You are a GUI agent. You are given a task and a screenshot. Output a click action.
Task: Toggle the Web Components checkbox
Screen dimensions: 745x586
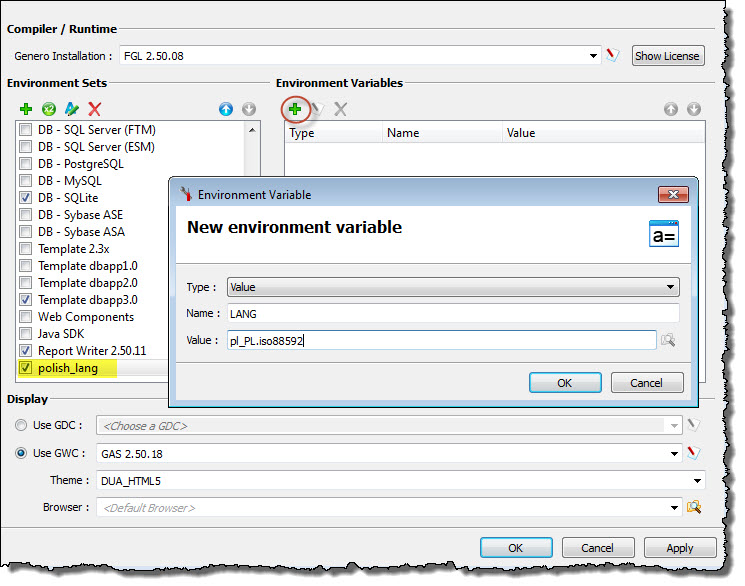coord(26,317)
